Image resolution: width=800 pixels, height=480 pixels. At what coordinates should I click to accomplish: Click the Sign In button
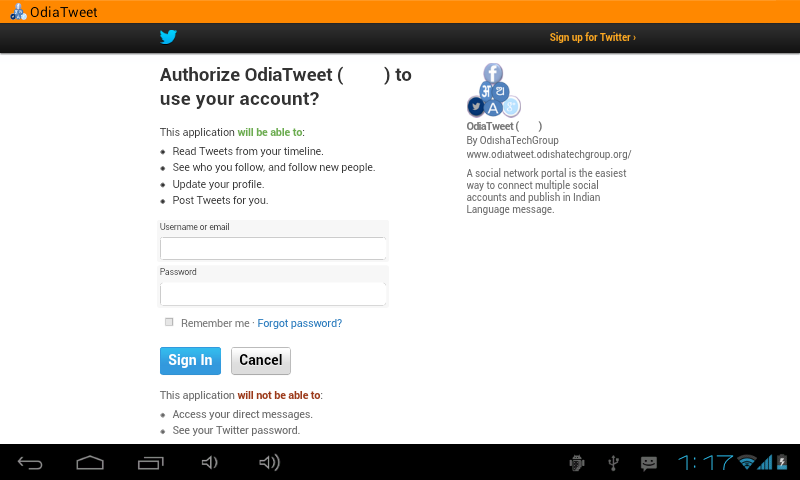click(190, 361)
